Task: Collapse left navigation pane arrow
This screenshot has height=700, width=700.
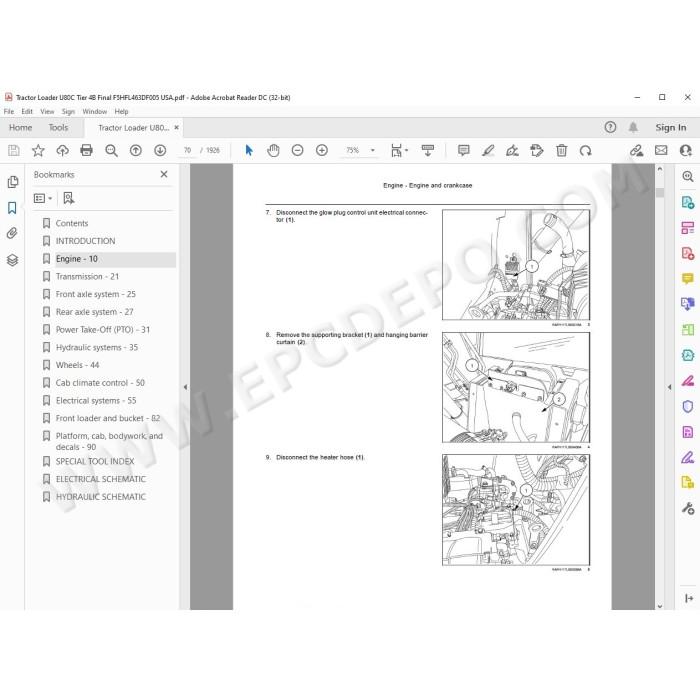Action: coord(185,387)
